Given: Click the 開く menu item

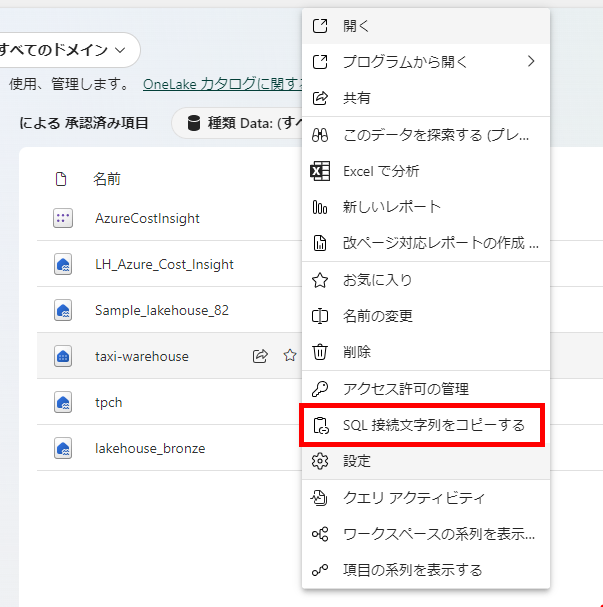Looking at the screenshot, I should pyautogui.click(x=426, y=26).
